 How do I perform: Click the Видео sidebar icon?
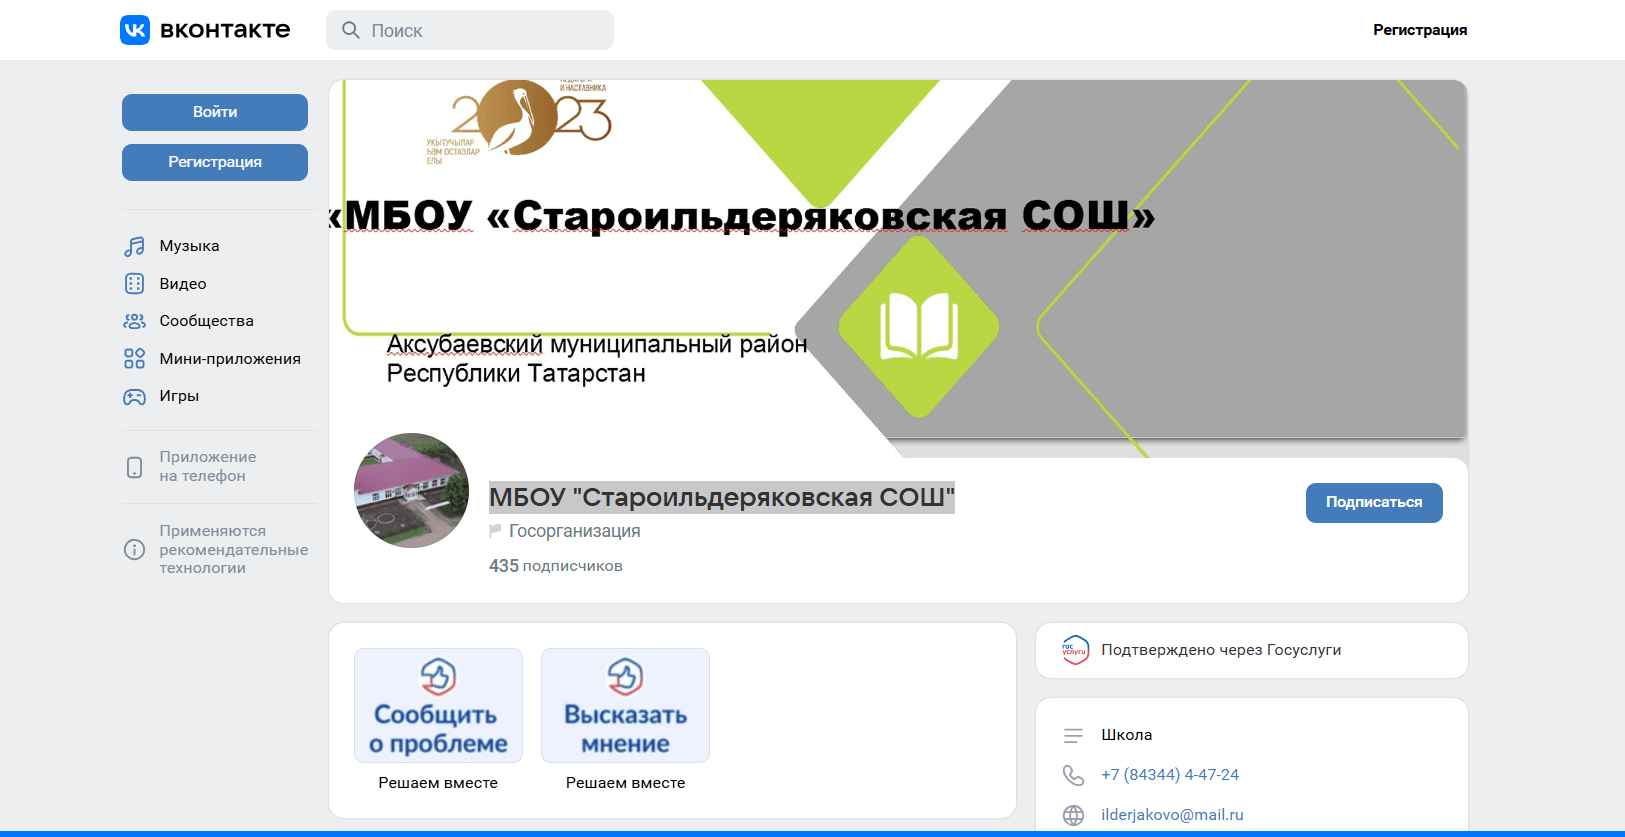[134, 284]
